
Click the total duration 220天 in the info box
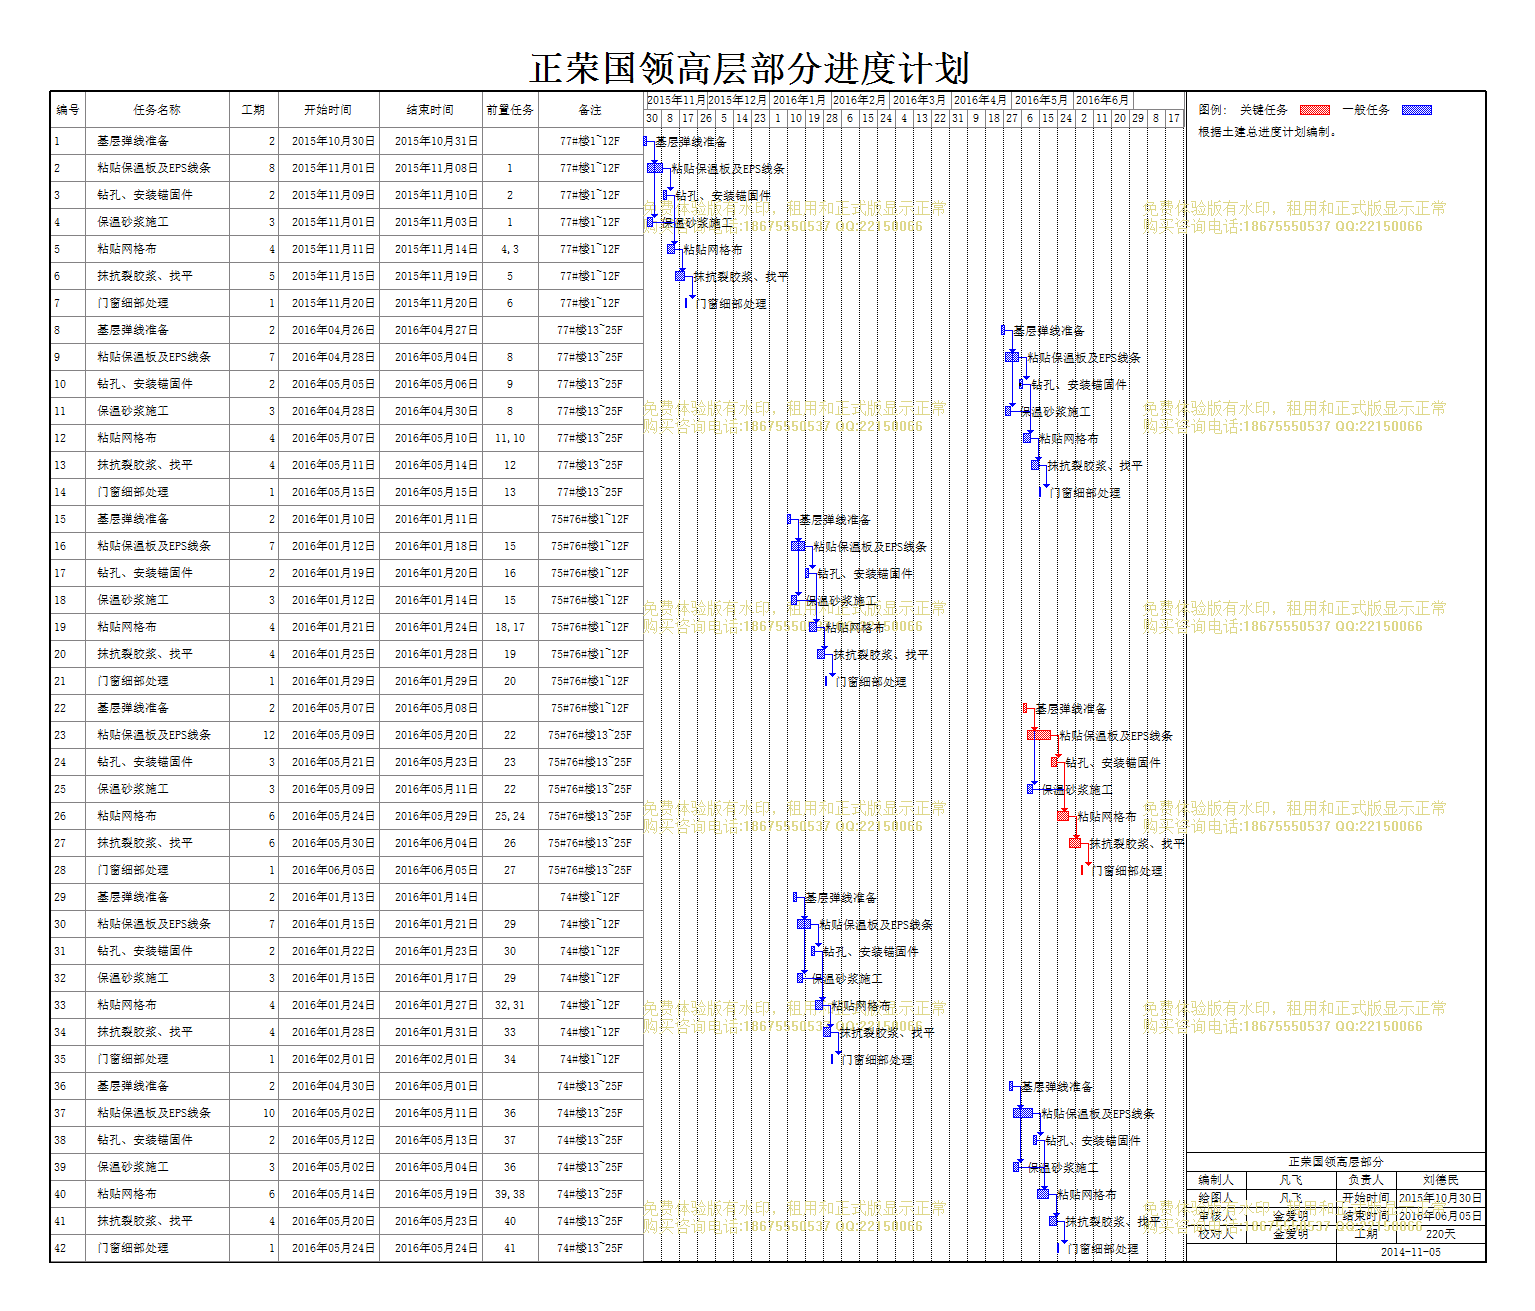[x=1441, y=1234]
